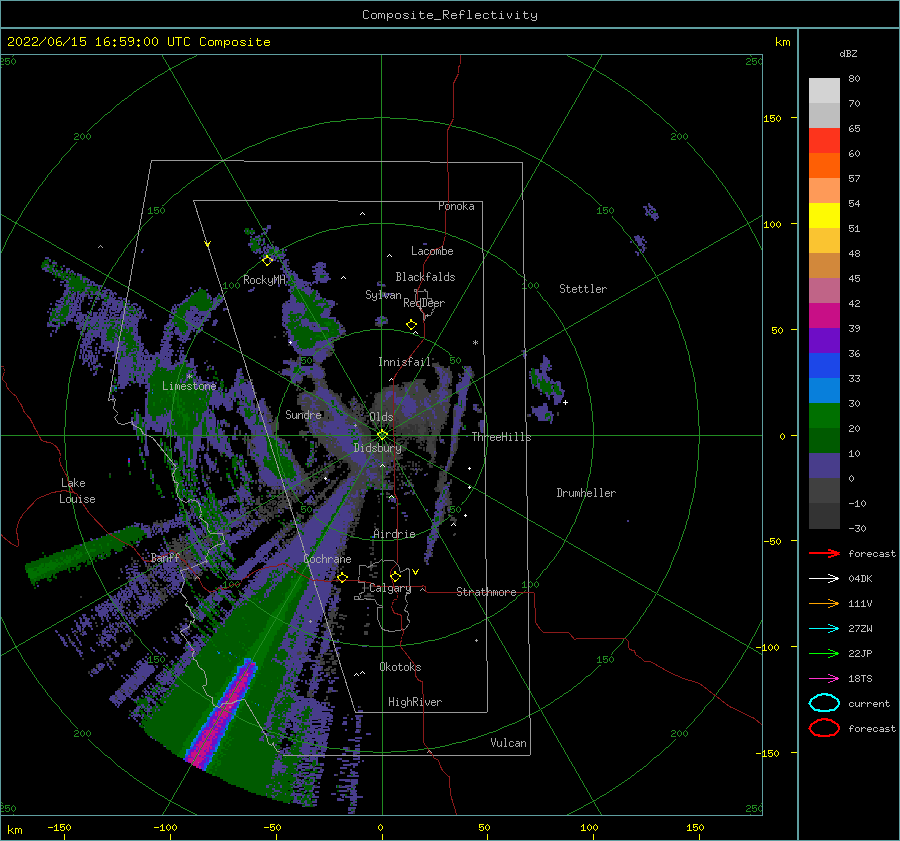This screenshot has height=841, width=900.
Task: Click the 33 dBZ blue color swatch
Action: click(824, 366)
